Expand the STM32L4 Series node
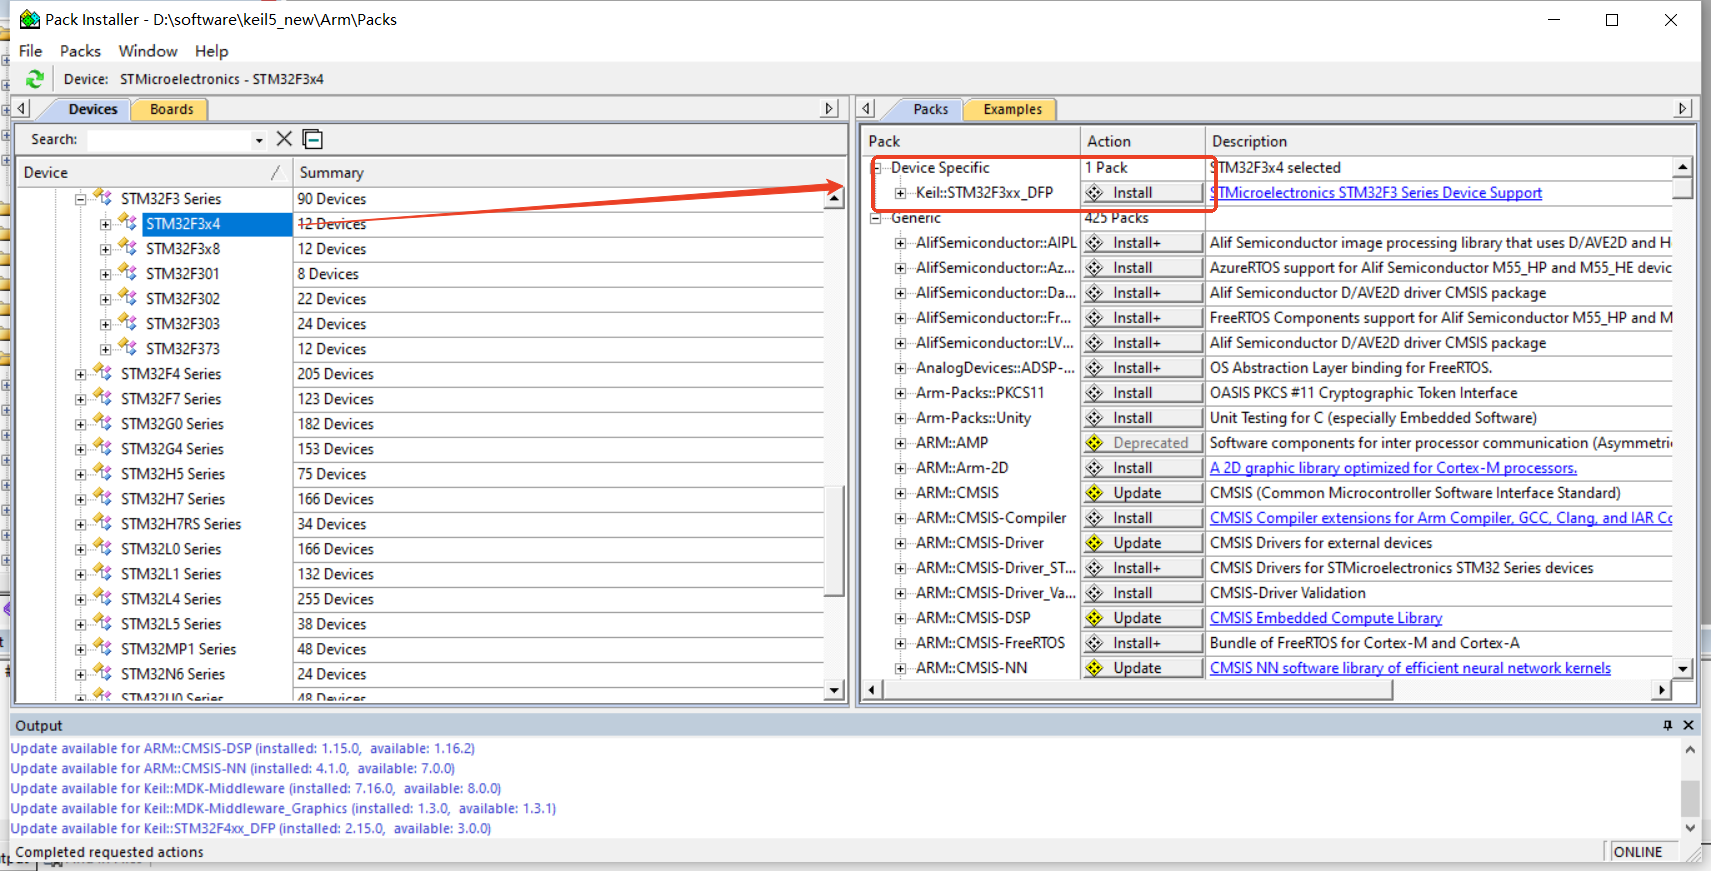The image size is (1711, 871). pyautogui.click(x=80, y=599)
